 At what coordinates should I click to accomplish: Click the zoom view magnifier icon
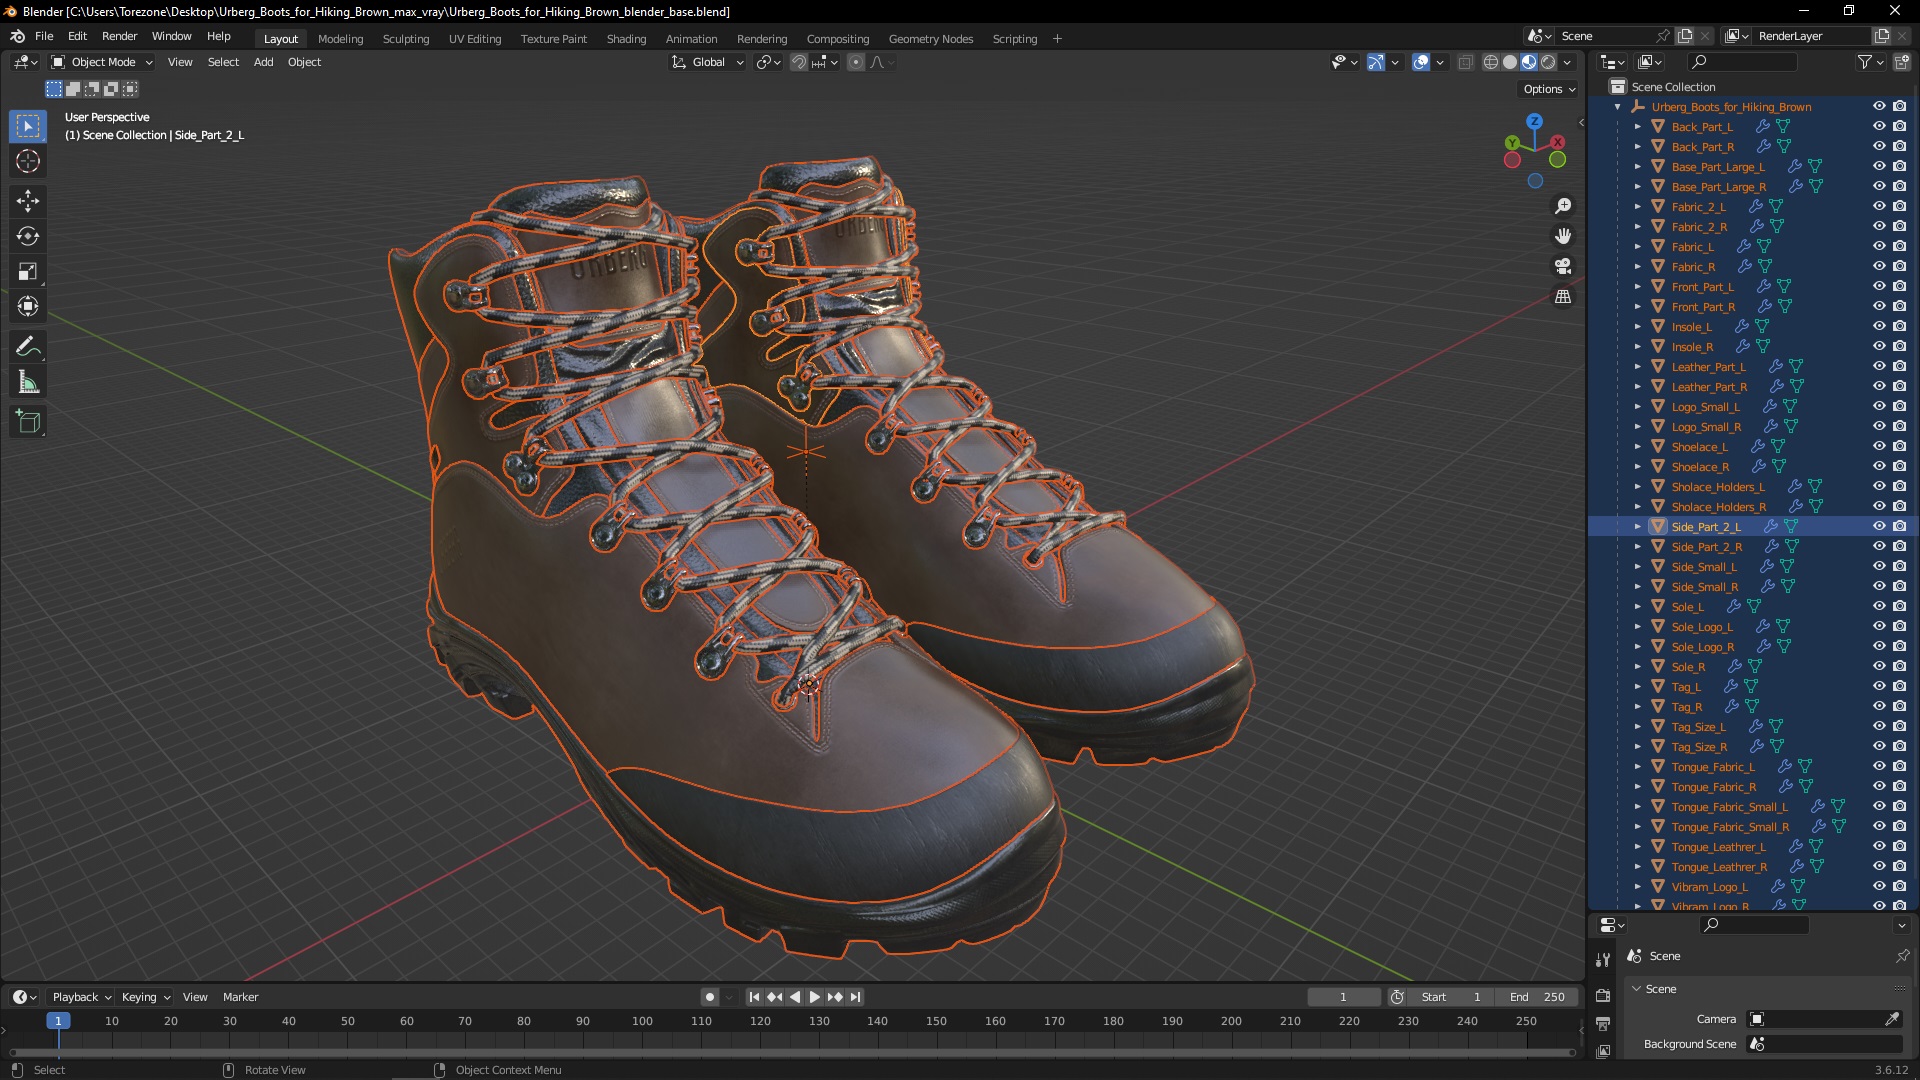[x=1563, y=206]
